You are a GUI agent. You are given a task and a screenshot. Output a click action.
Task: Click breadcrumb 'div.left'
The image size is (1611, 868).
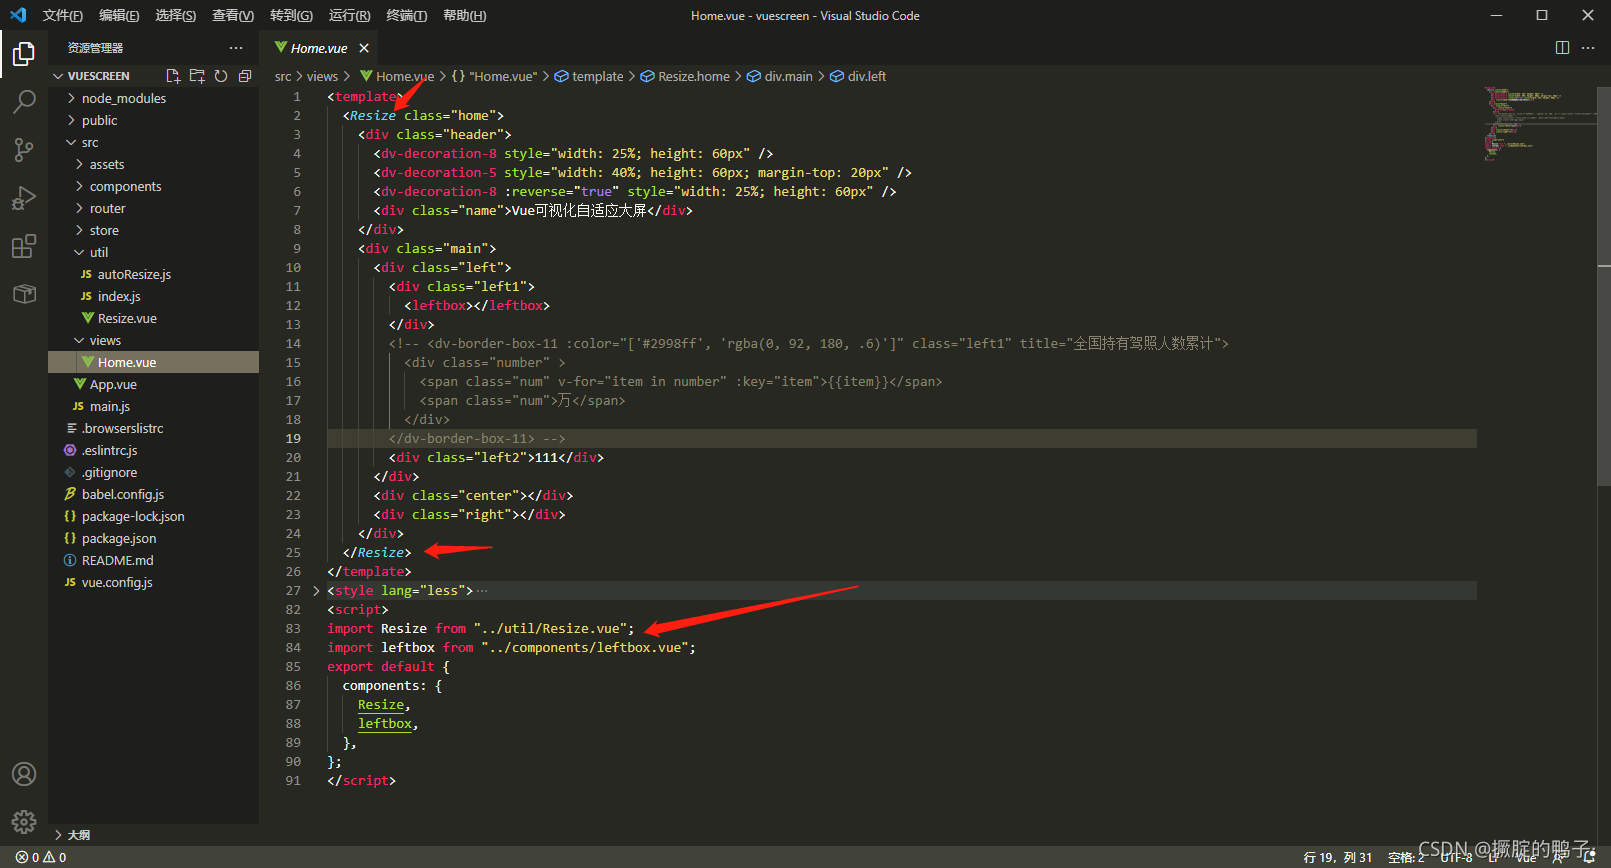[x=866, y=76]
